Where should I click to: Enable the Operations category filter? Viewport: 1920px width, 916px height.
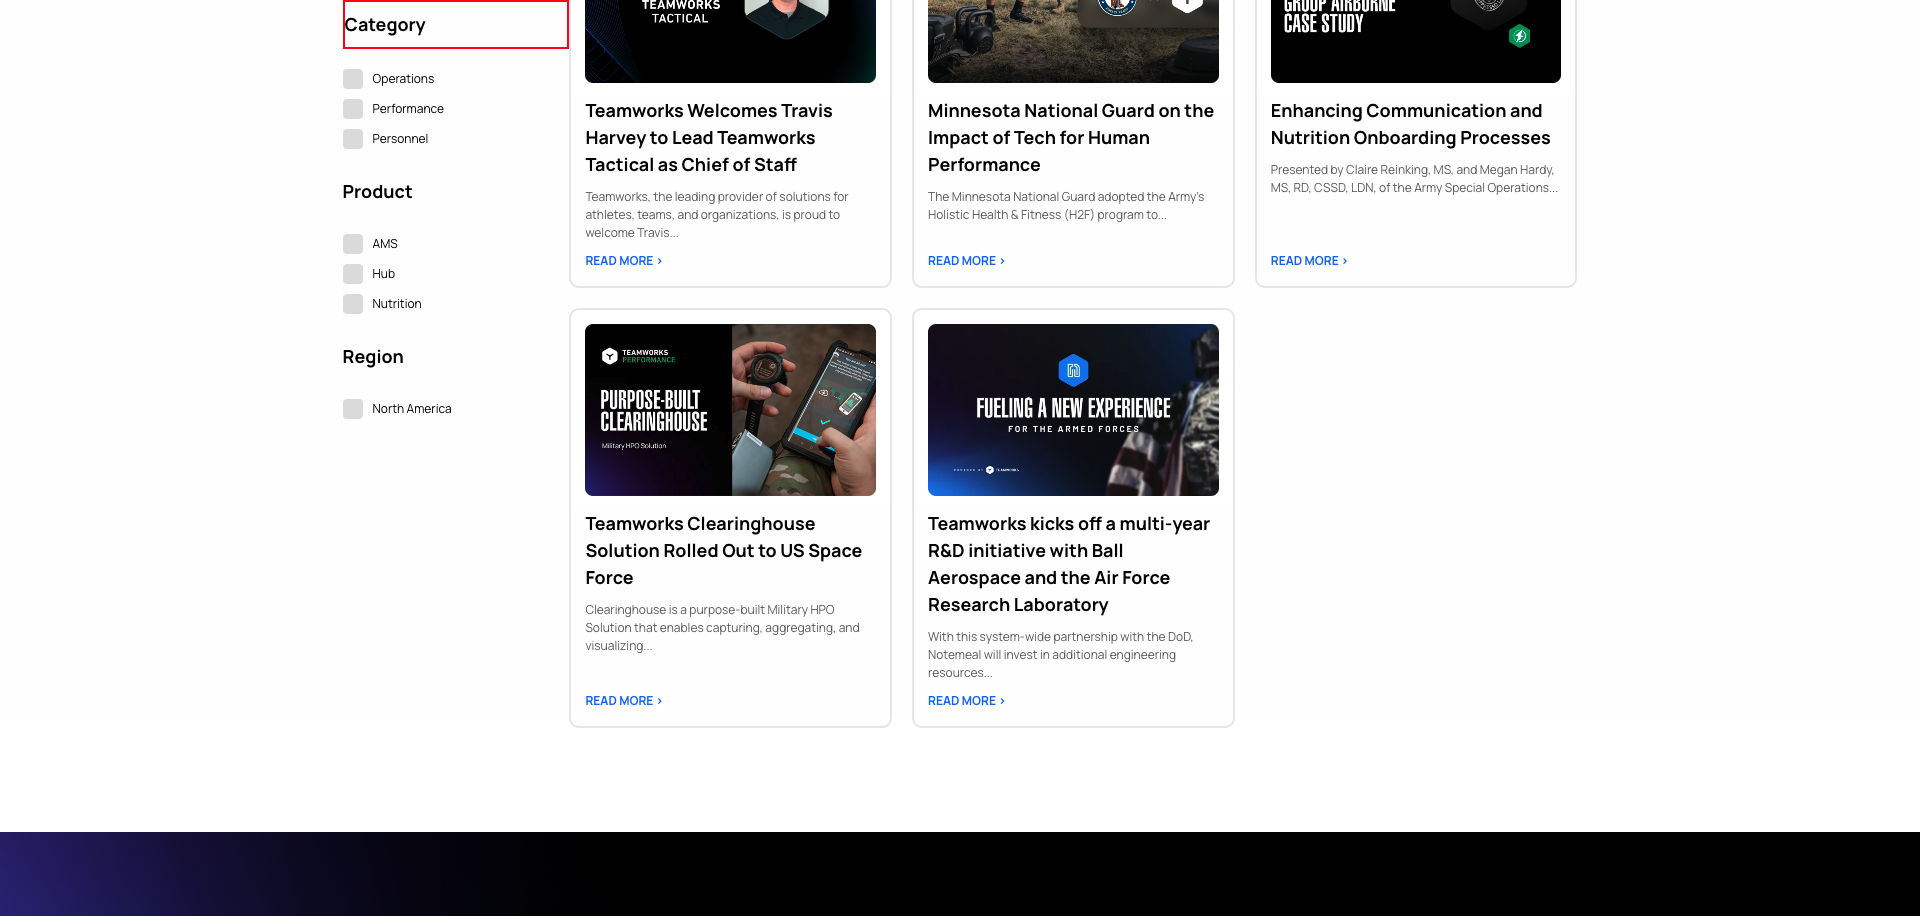click(352, 78)
